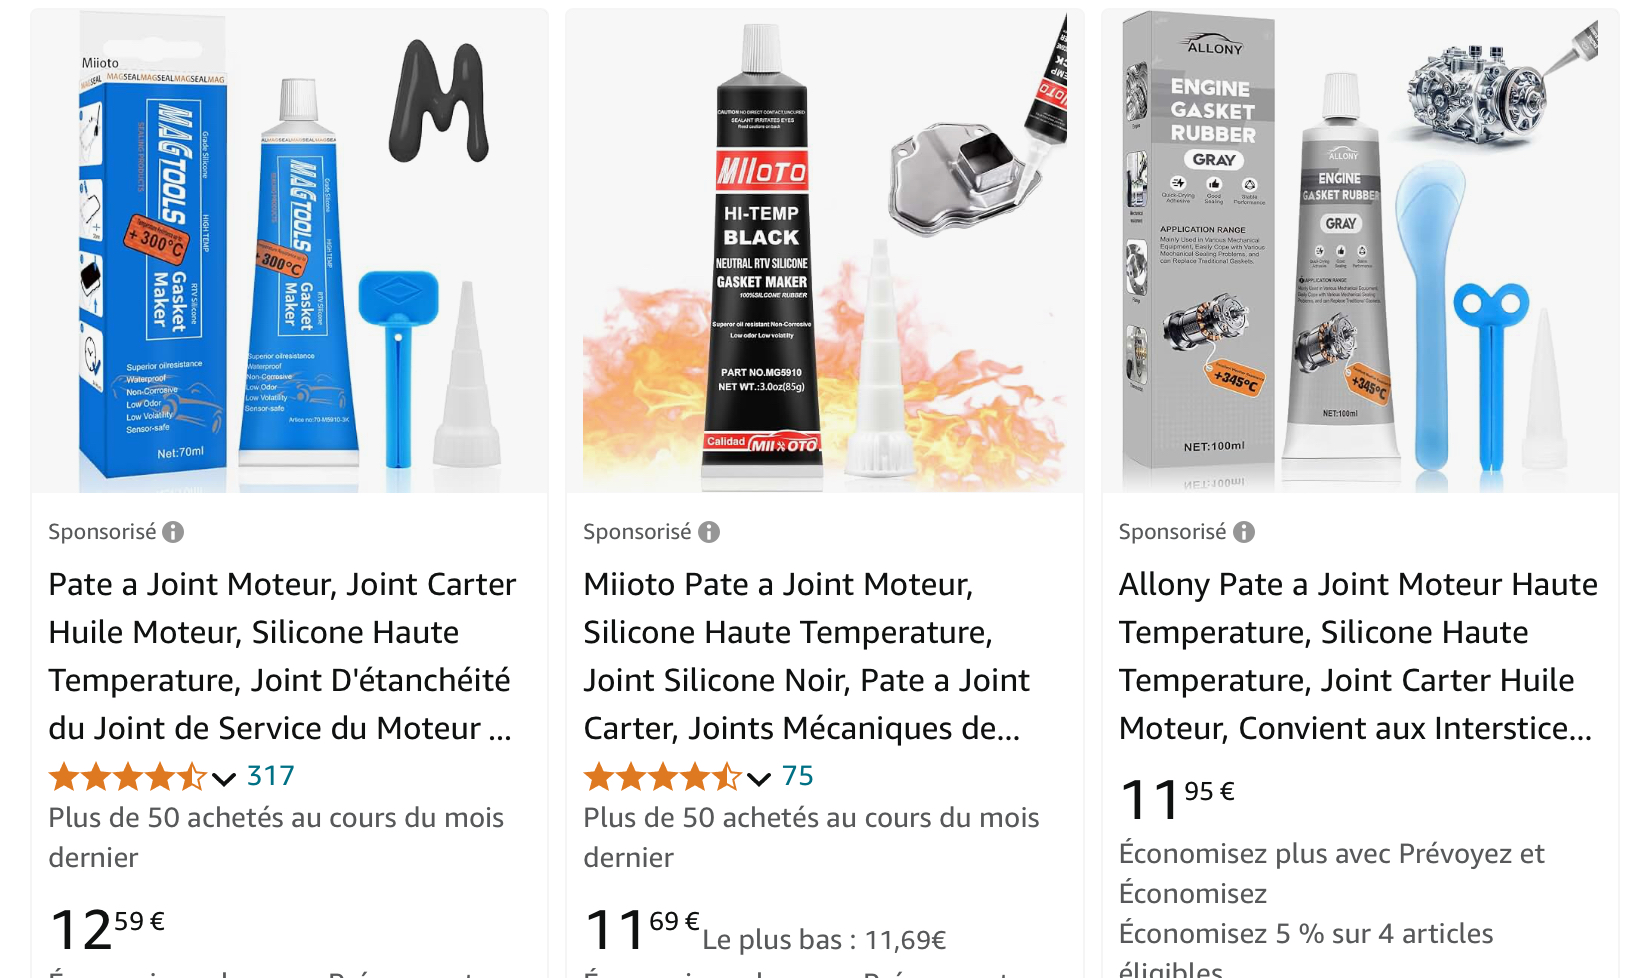Open the 75 reviews link
The height and width of the screenshot is (978, 1625).
point(797,776)
